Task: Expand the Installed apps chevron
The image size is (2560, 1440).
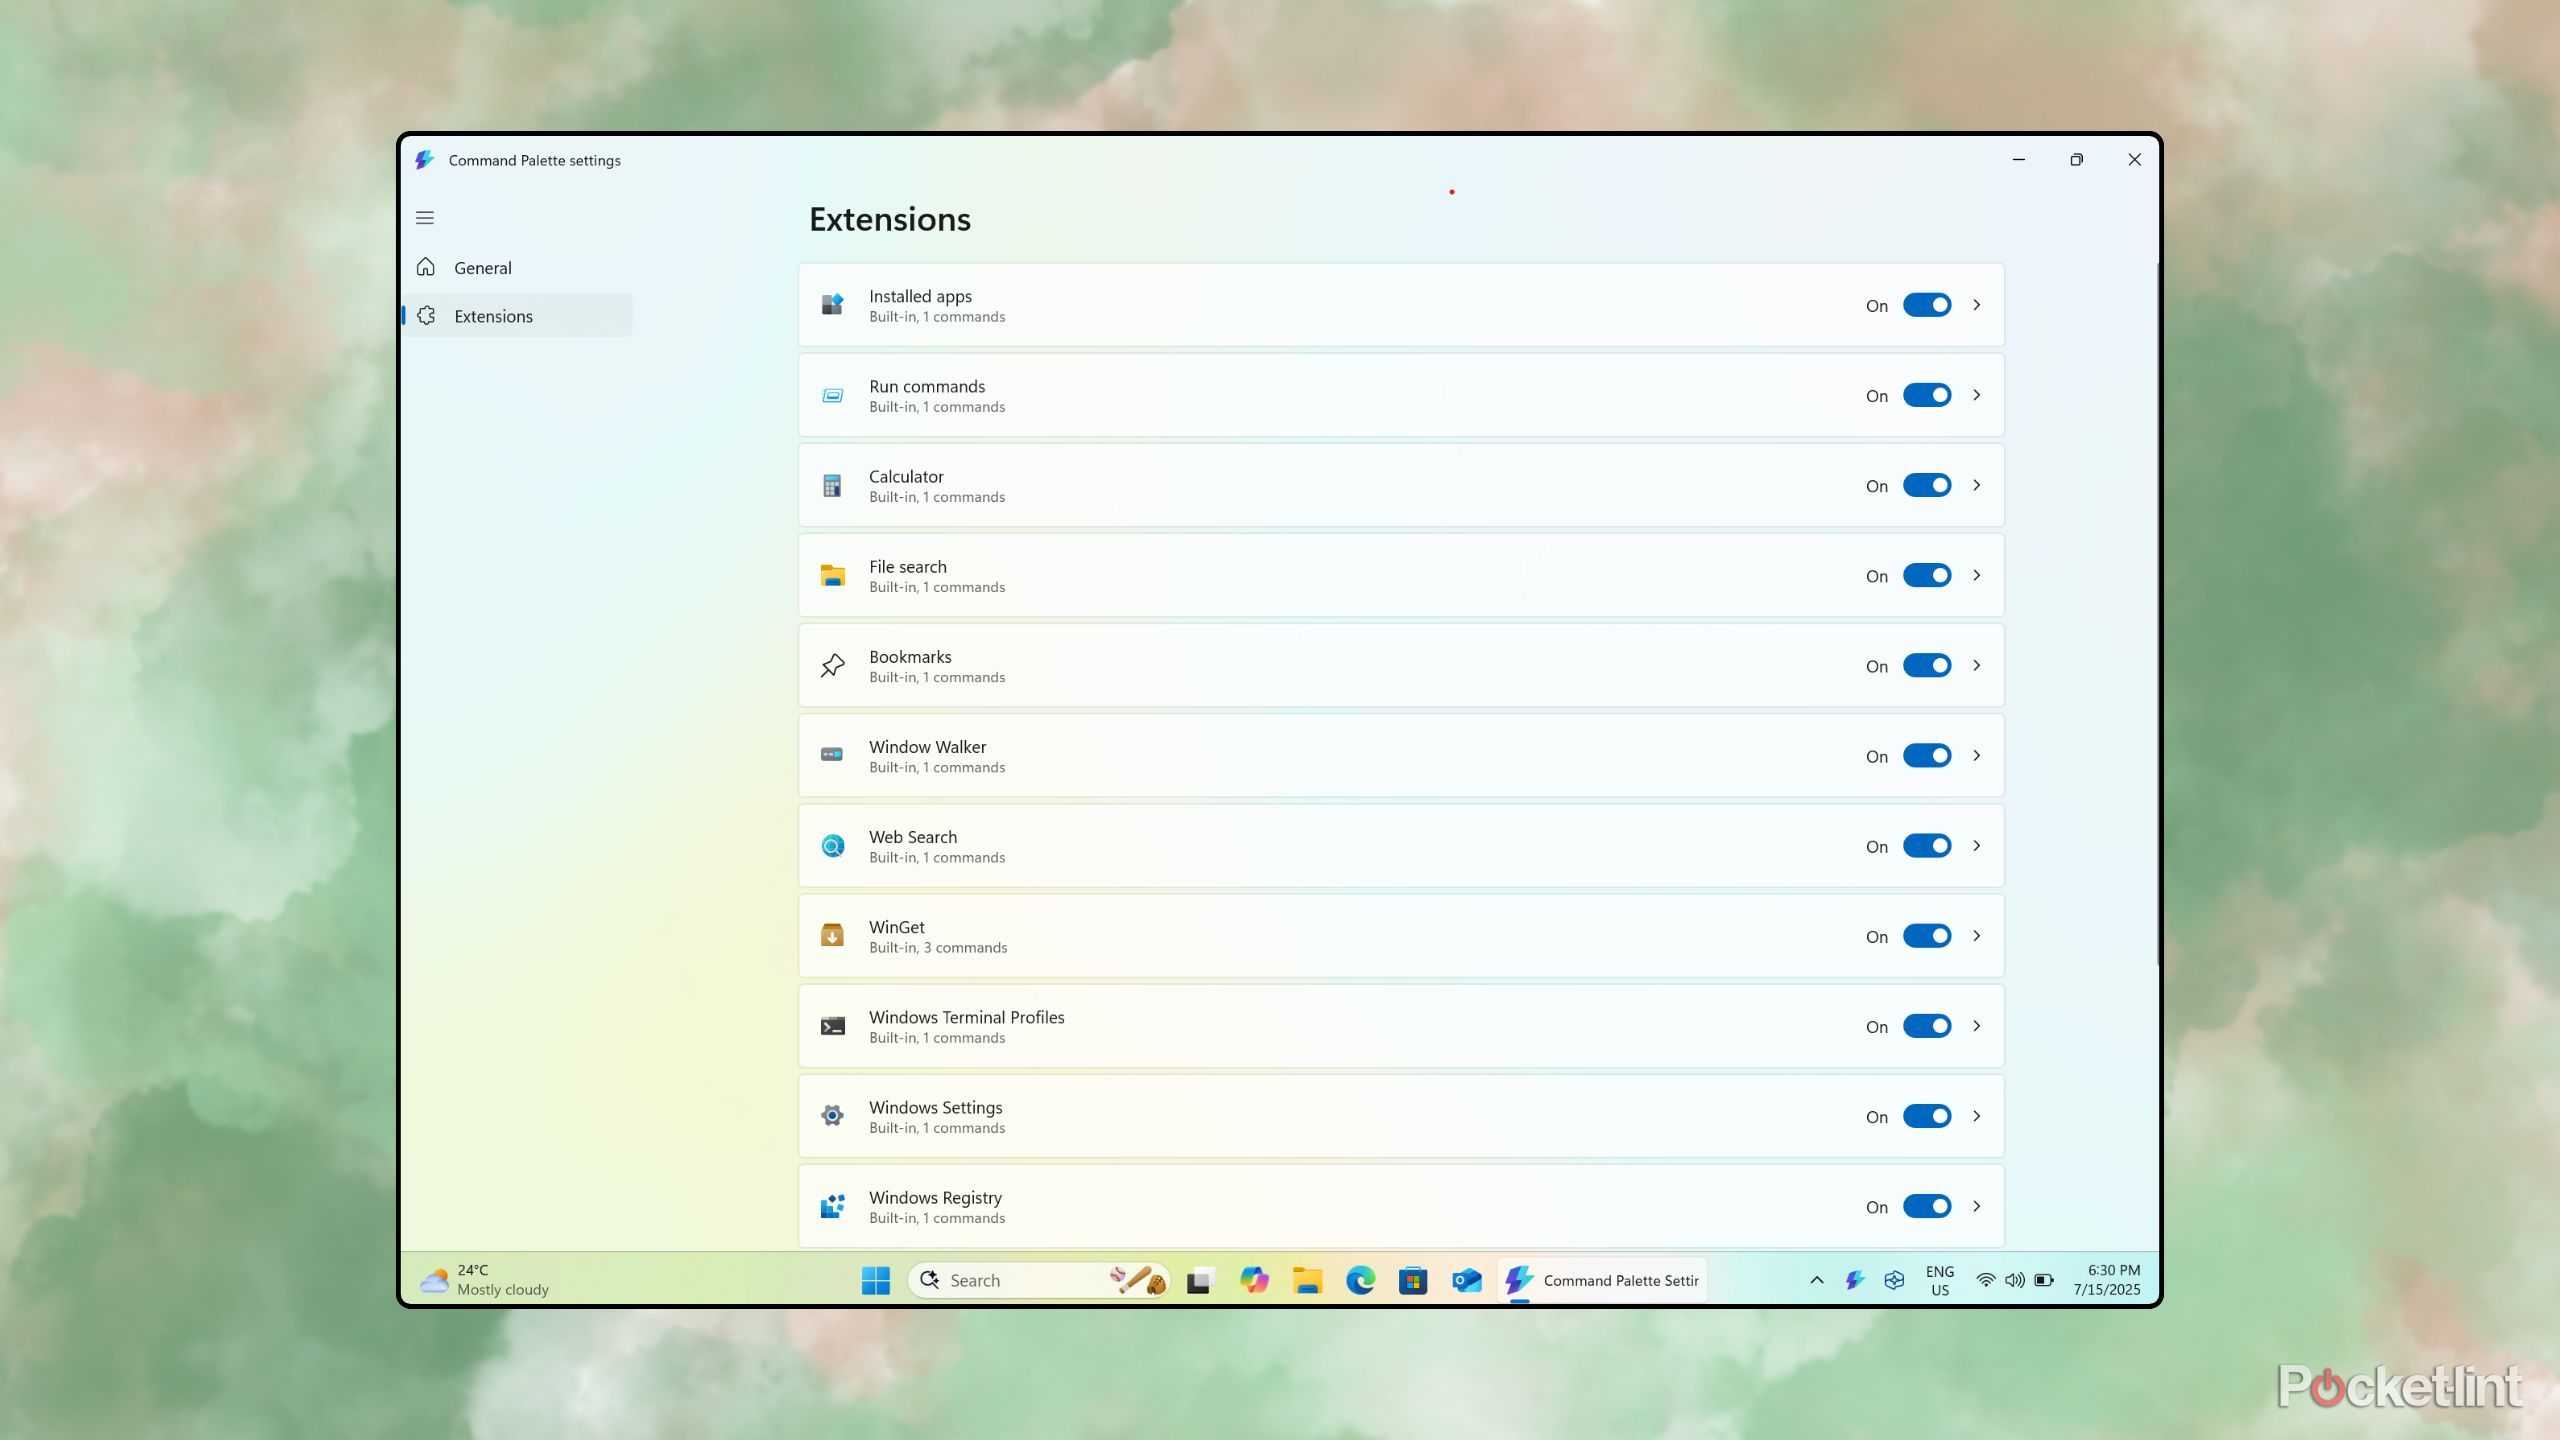Action: point(1977,305)
